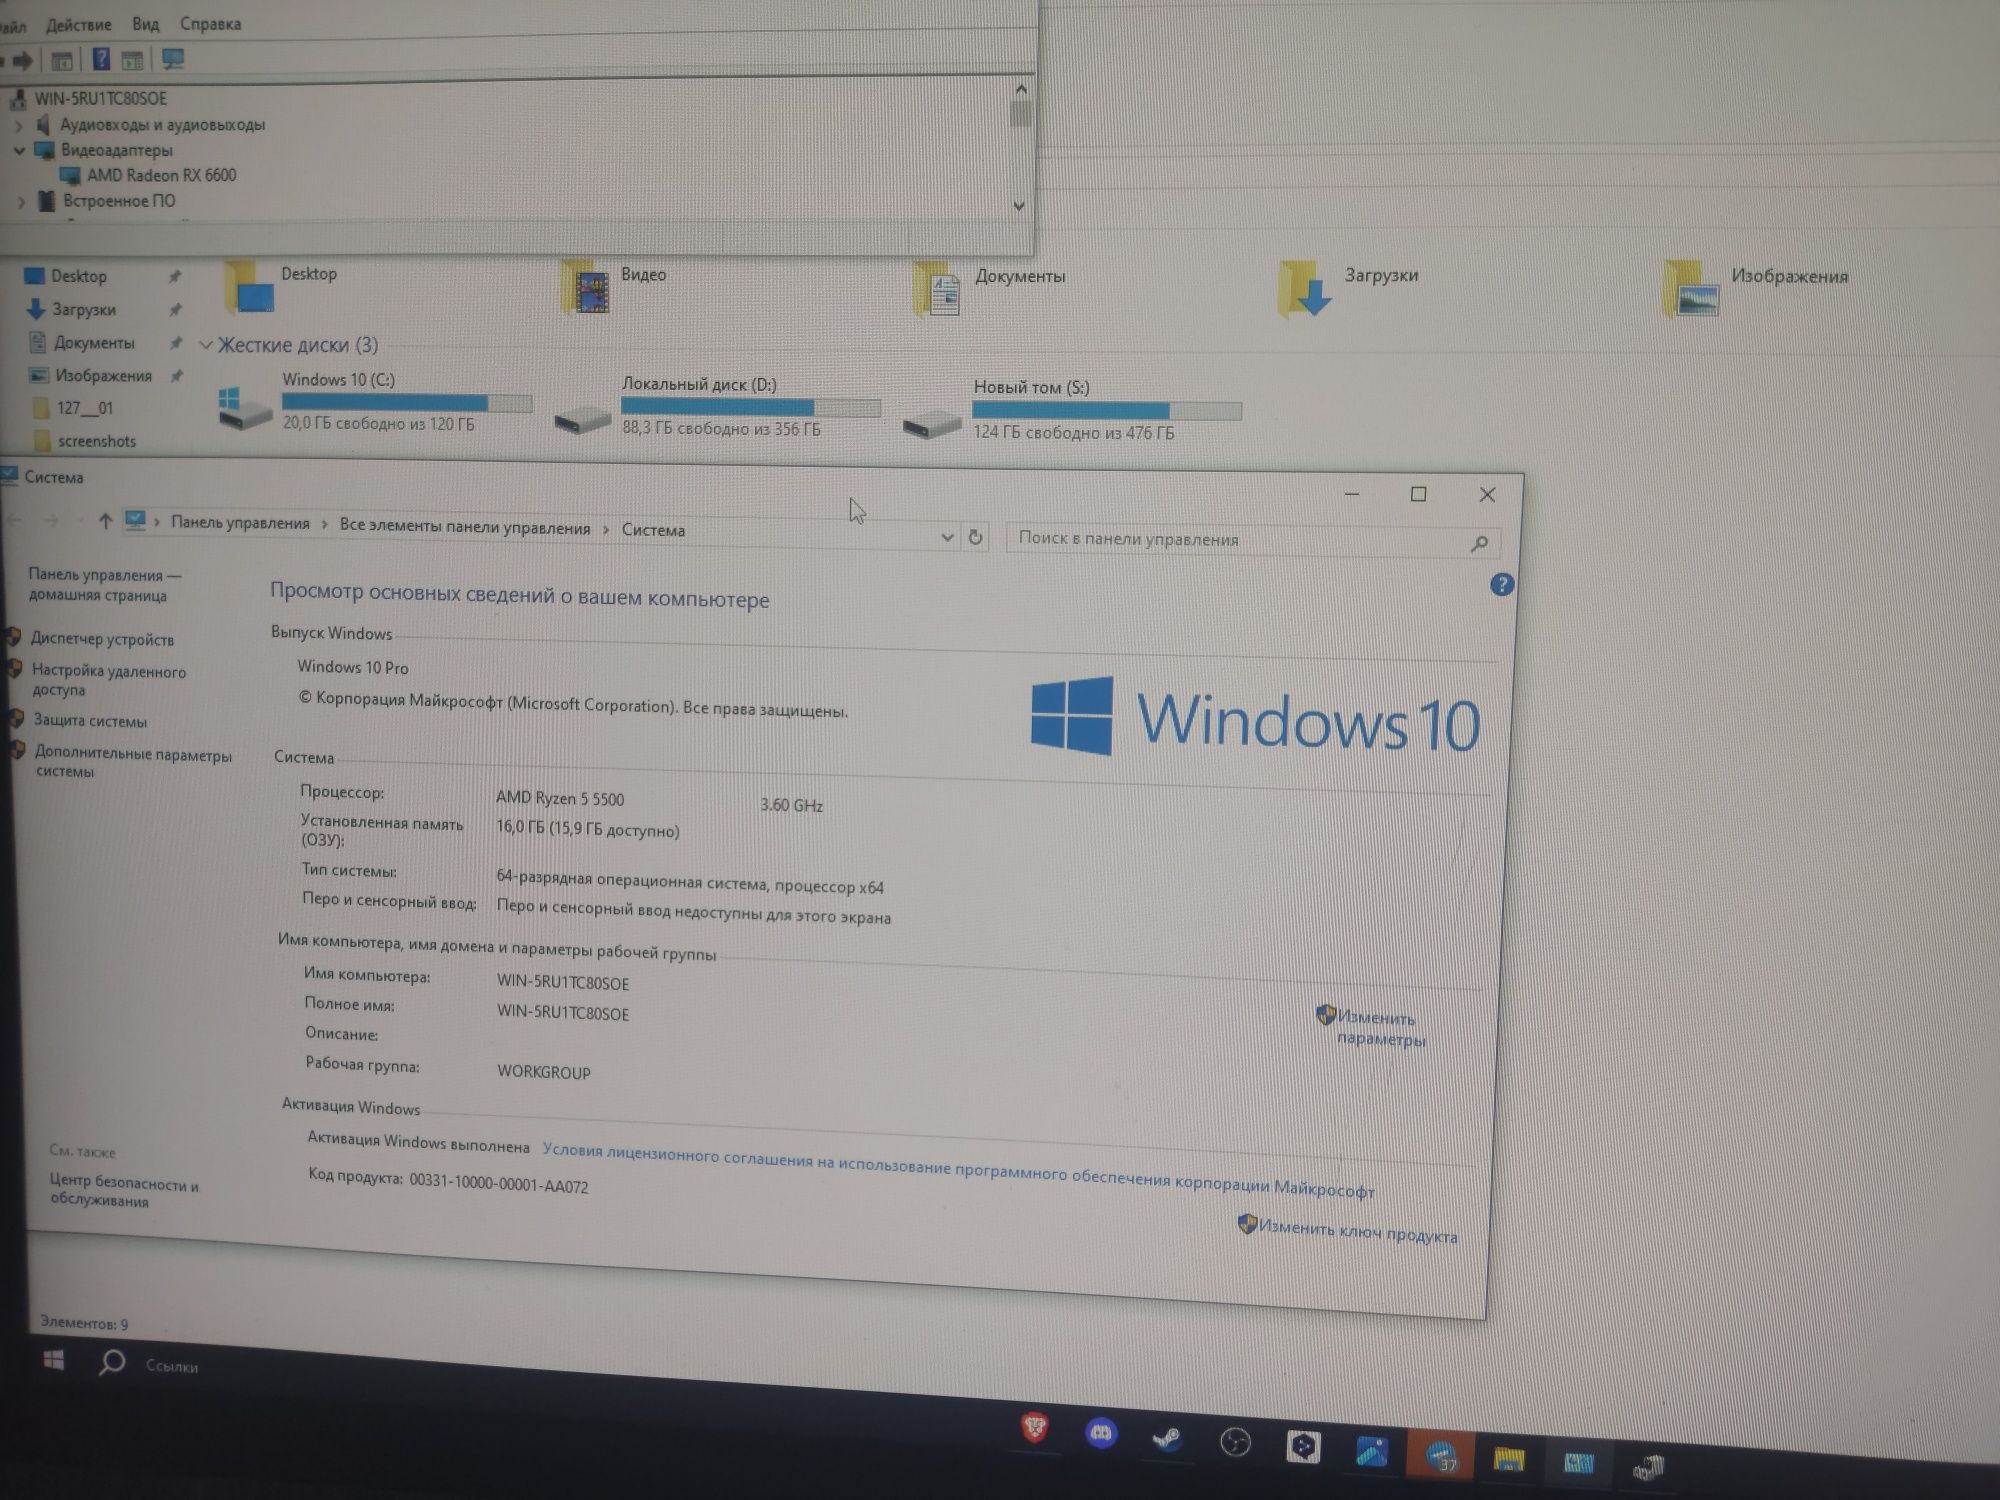Screen dimensions: 2000x1500
Task: Collapse the Видеоадаптеры node
Action: click(x=19, y=151)
